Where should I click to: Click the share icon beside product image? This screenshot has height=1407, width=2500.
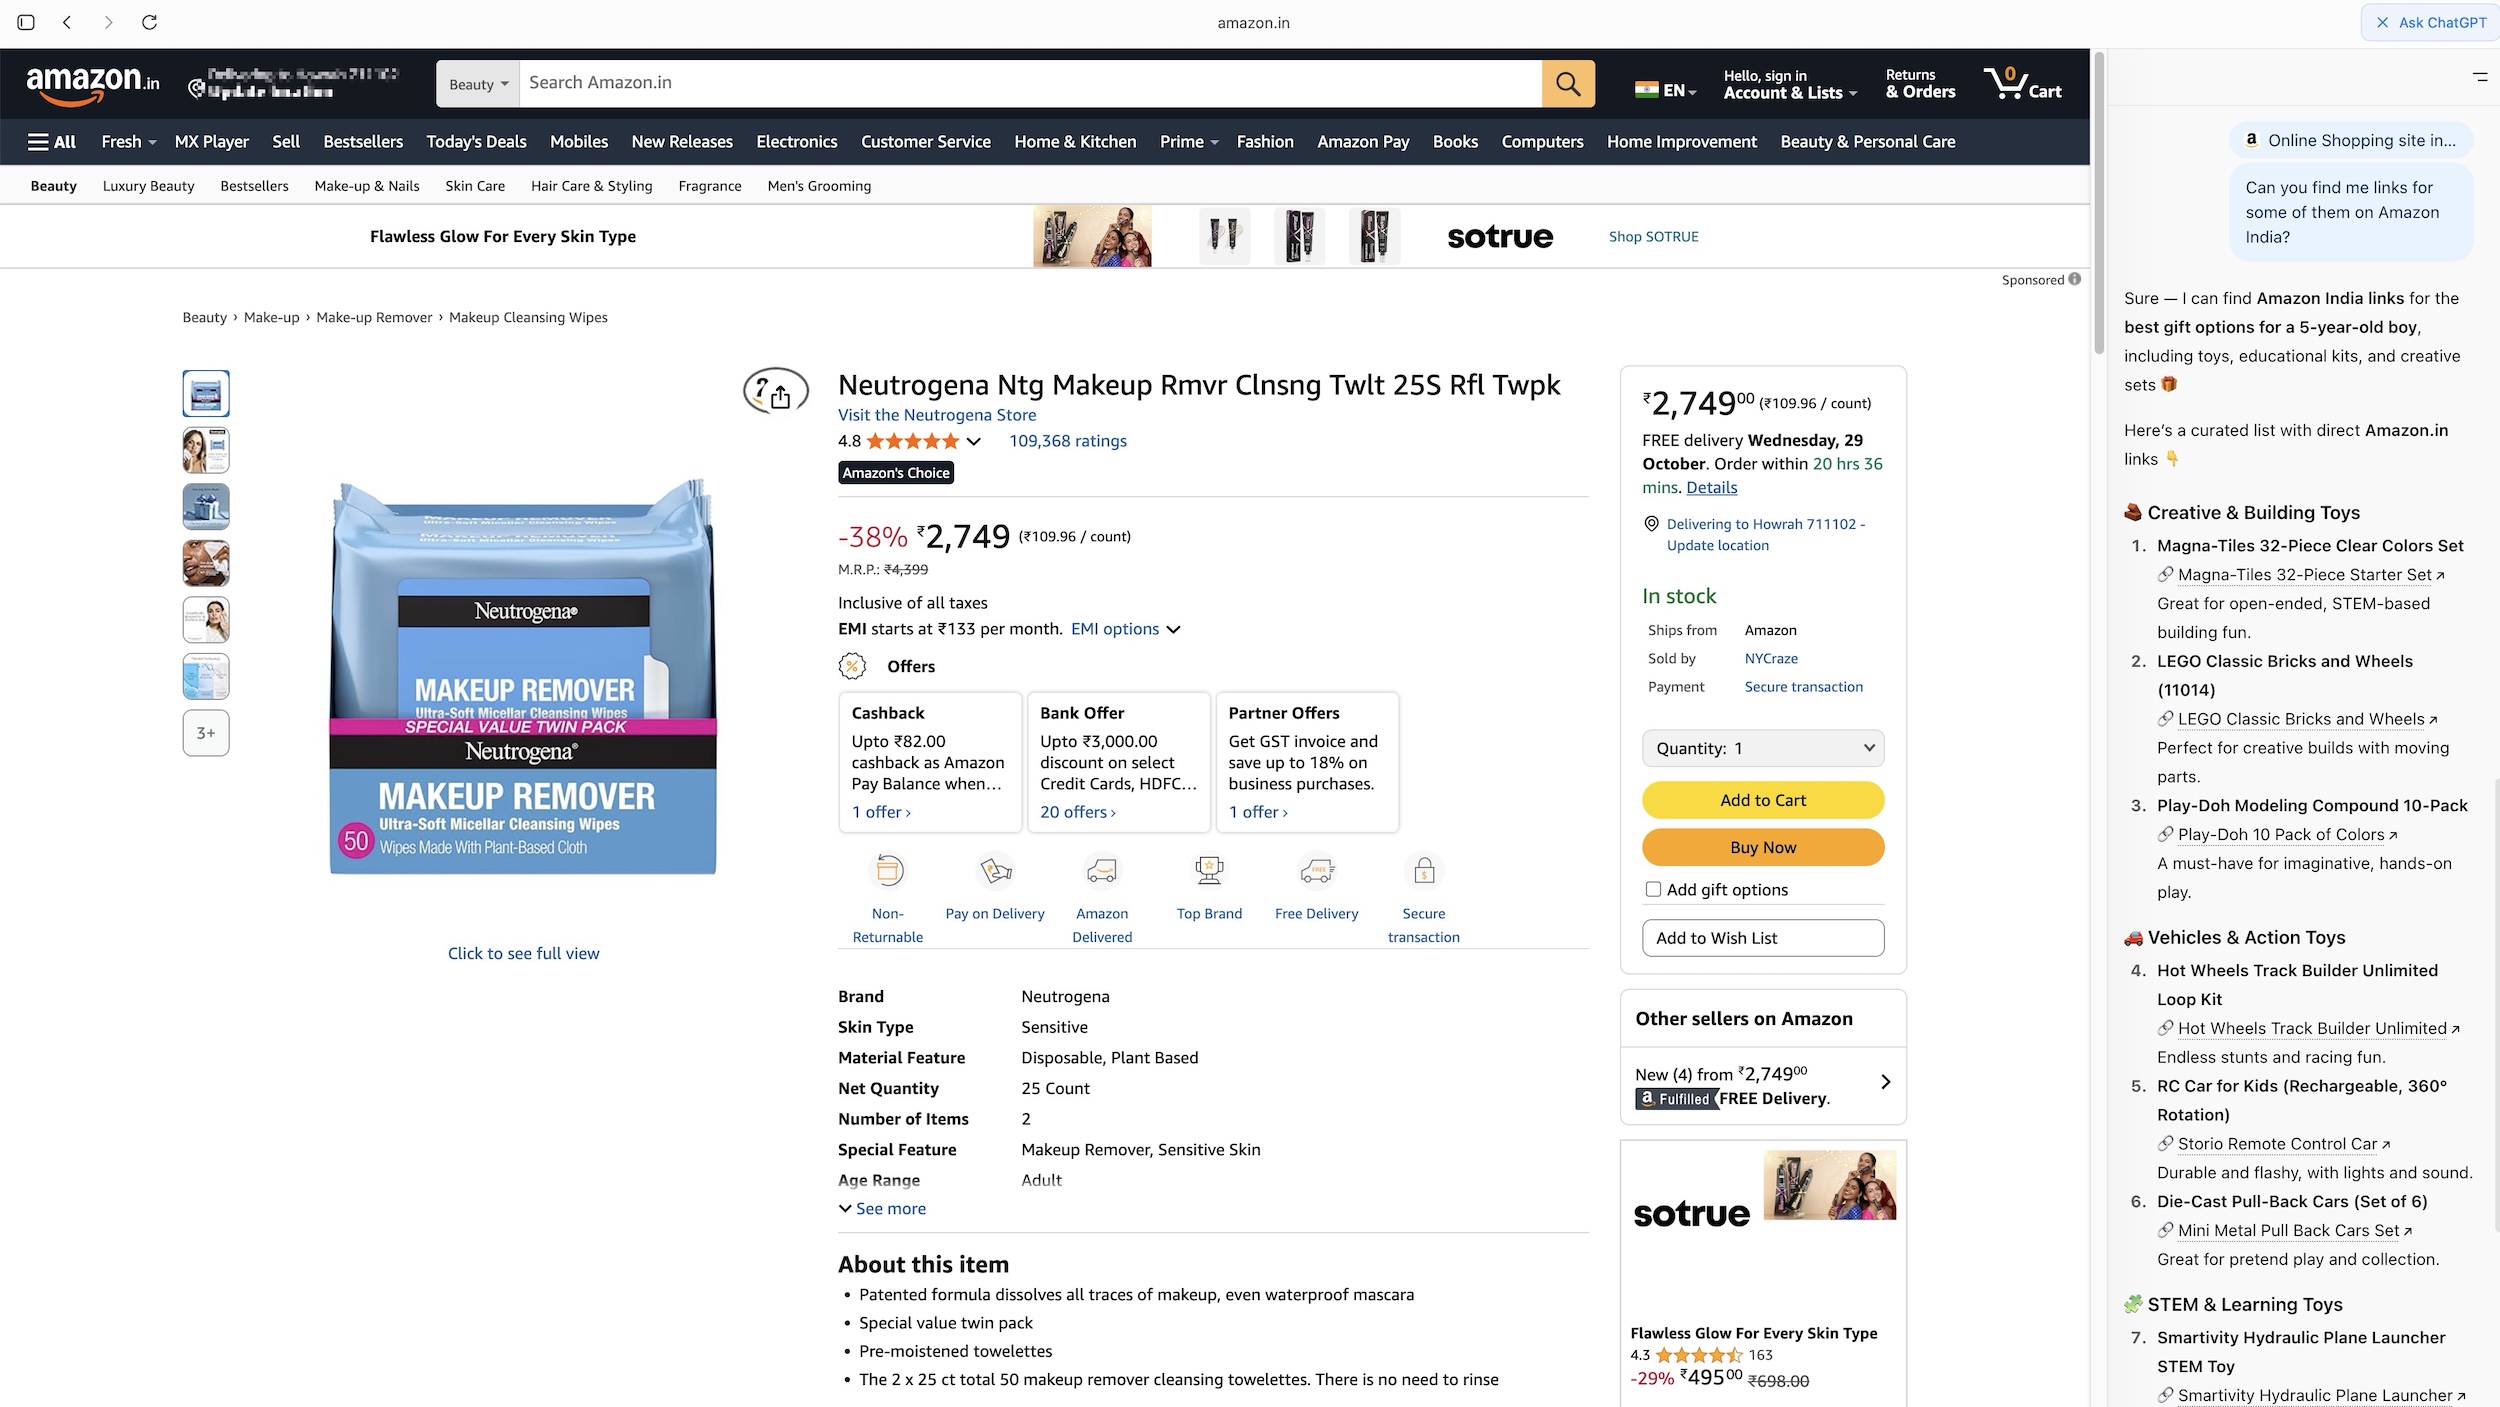[780, 396]
